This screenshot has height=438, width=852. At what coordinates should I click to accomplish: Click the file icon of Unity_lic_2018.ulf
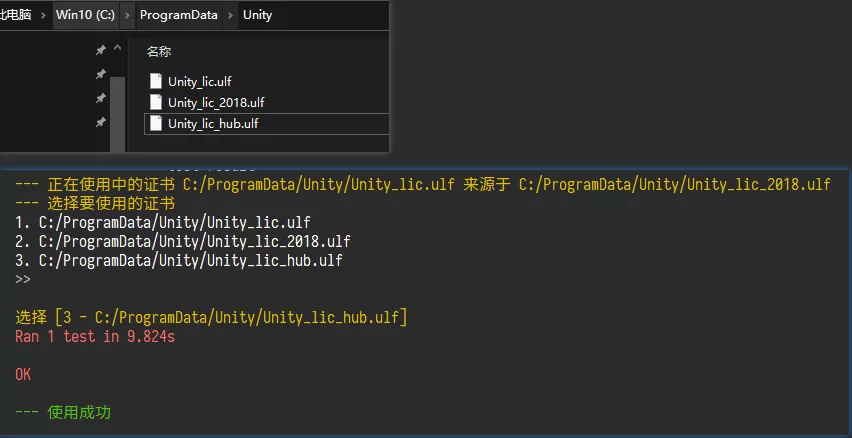tap(156, 102)
